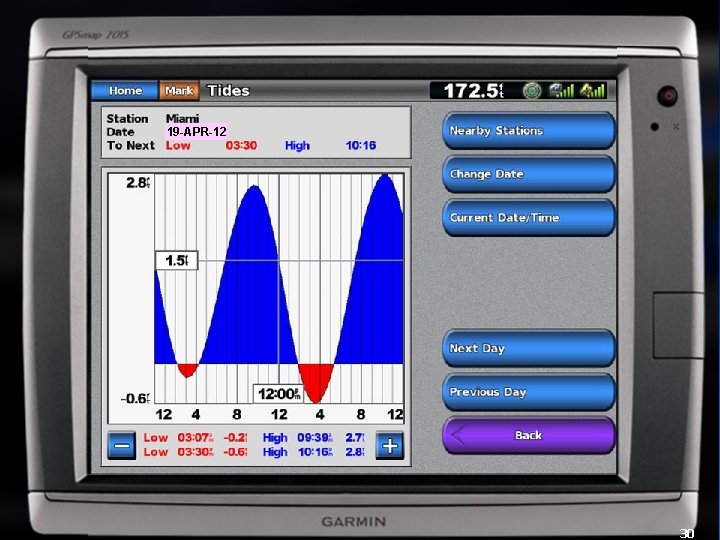Screen dimensions: 720x540
Task: Tap the 2.8 maximum height label
Action: pos(138,183)
